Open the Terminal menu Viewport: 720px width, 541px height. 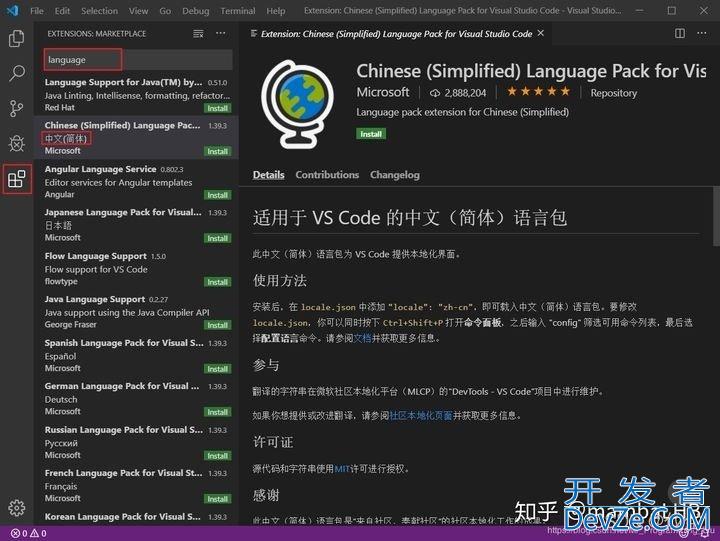237,11
